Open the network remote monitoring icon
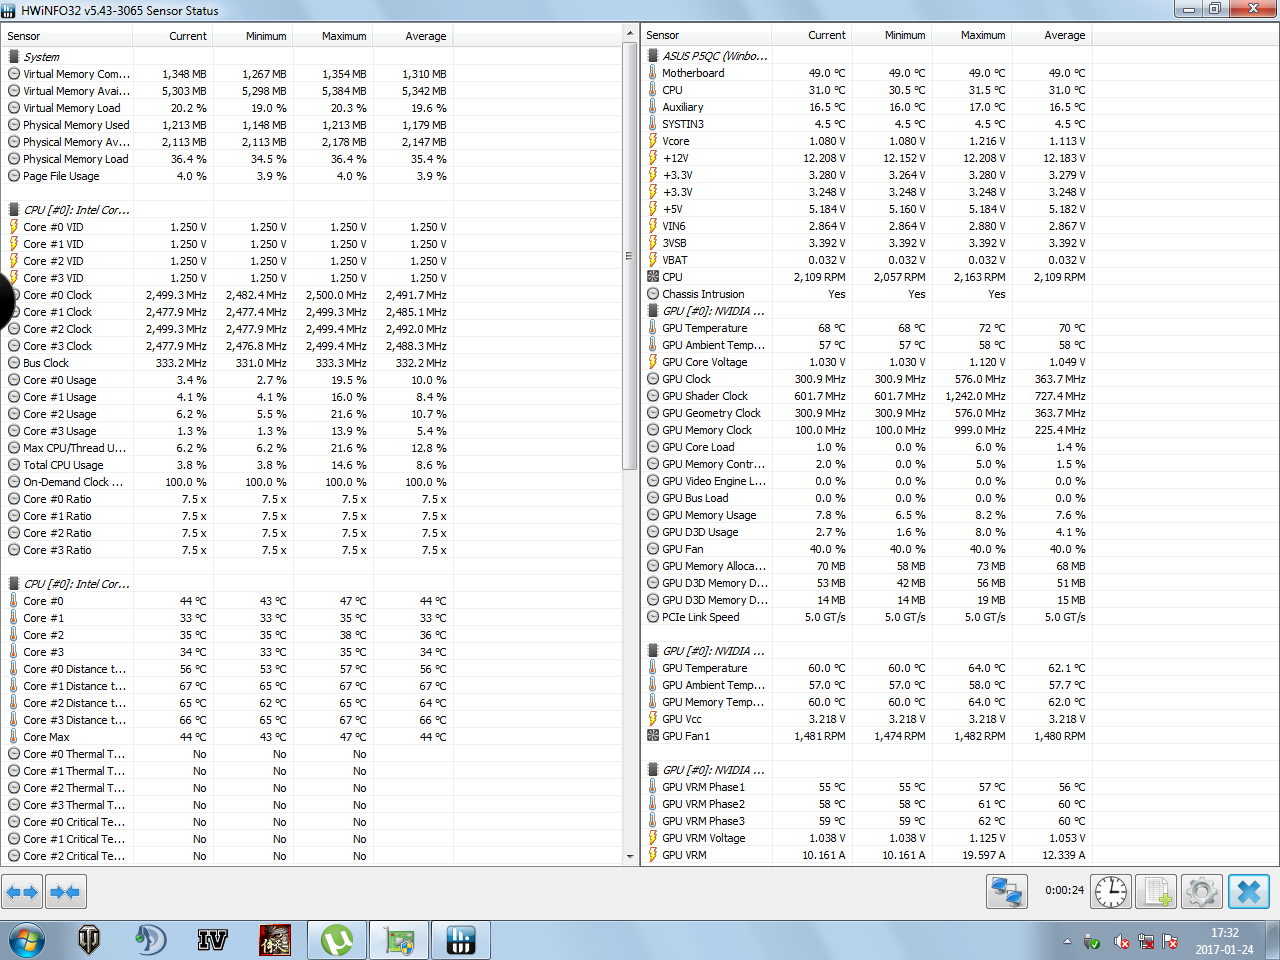This screenshot has width=1280, height=960. pos(1006,891)
